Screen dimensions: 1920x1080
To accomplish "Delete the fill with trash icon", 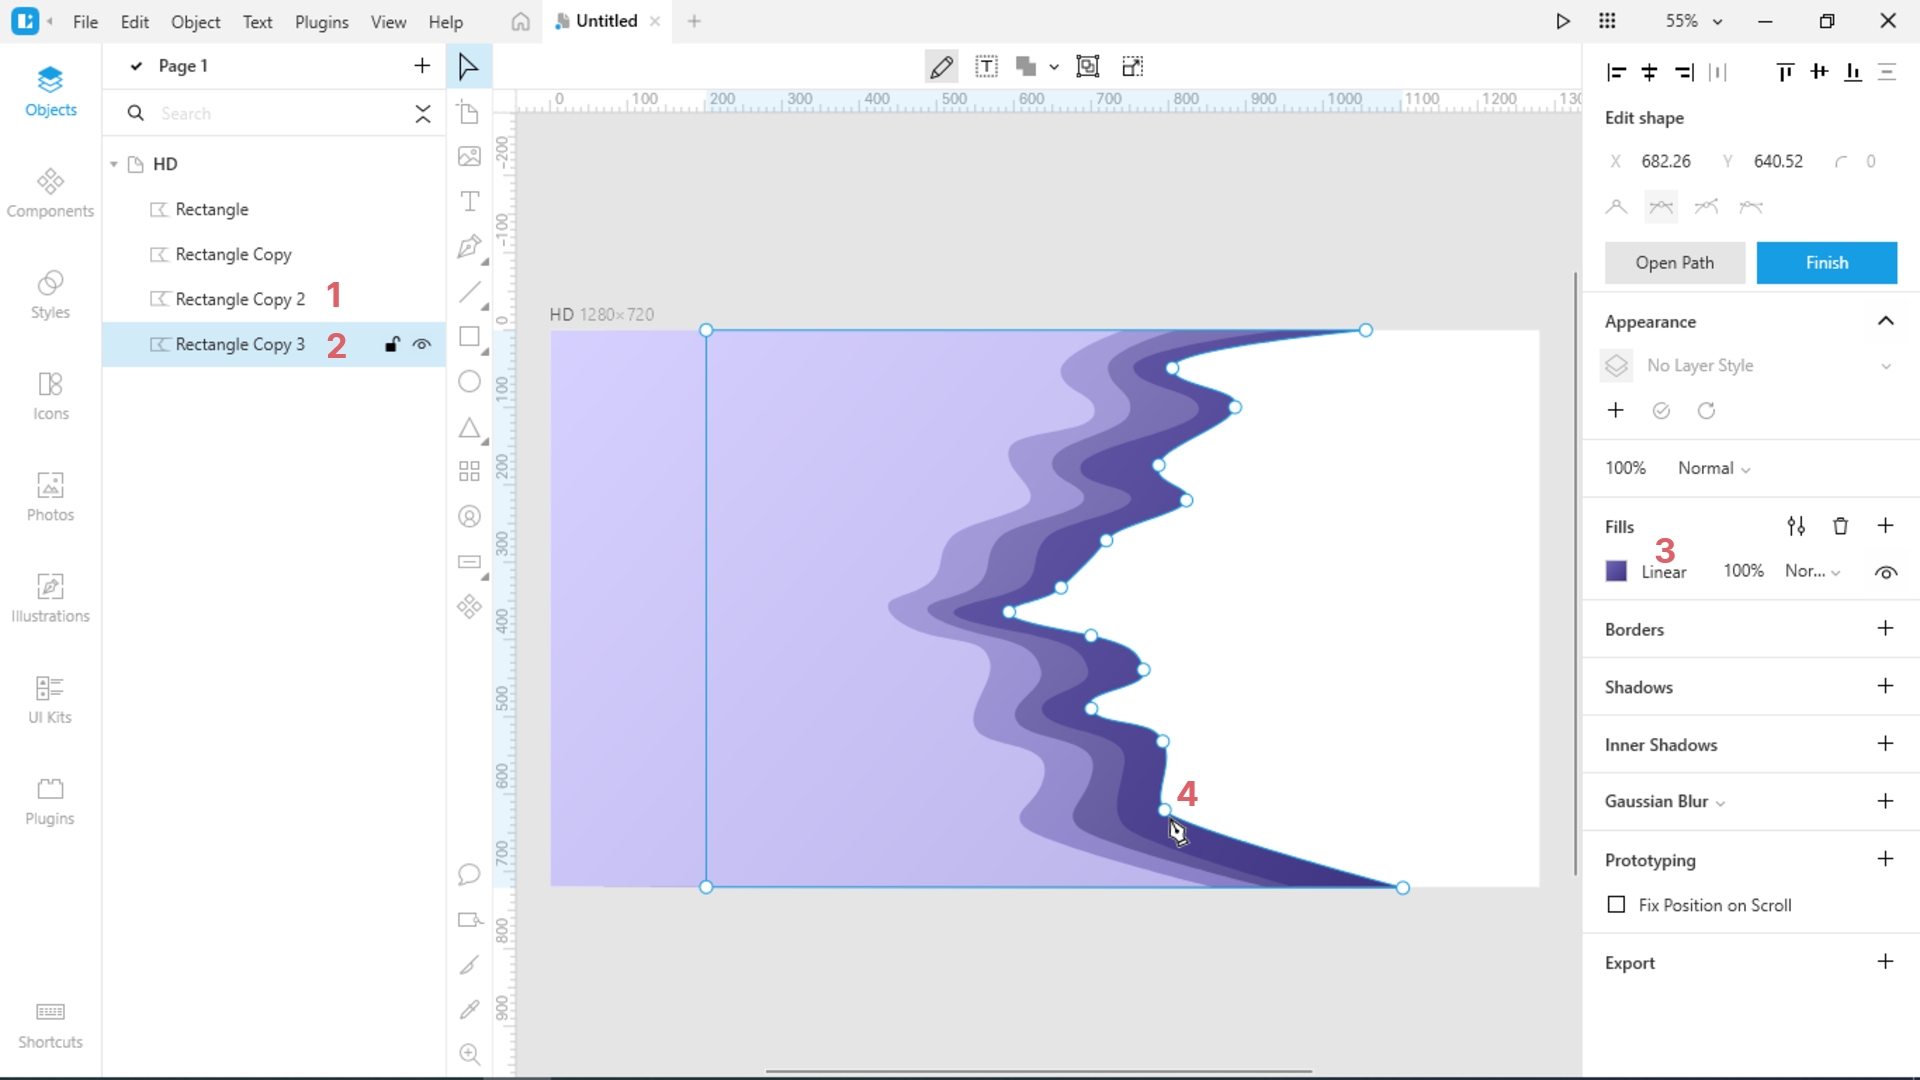I will pyautogui.click(x=1840, y=526).
